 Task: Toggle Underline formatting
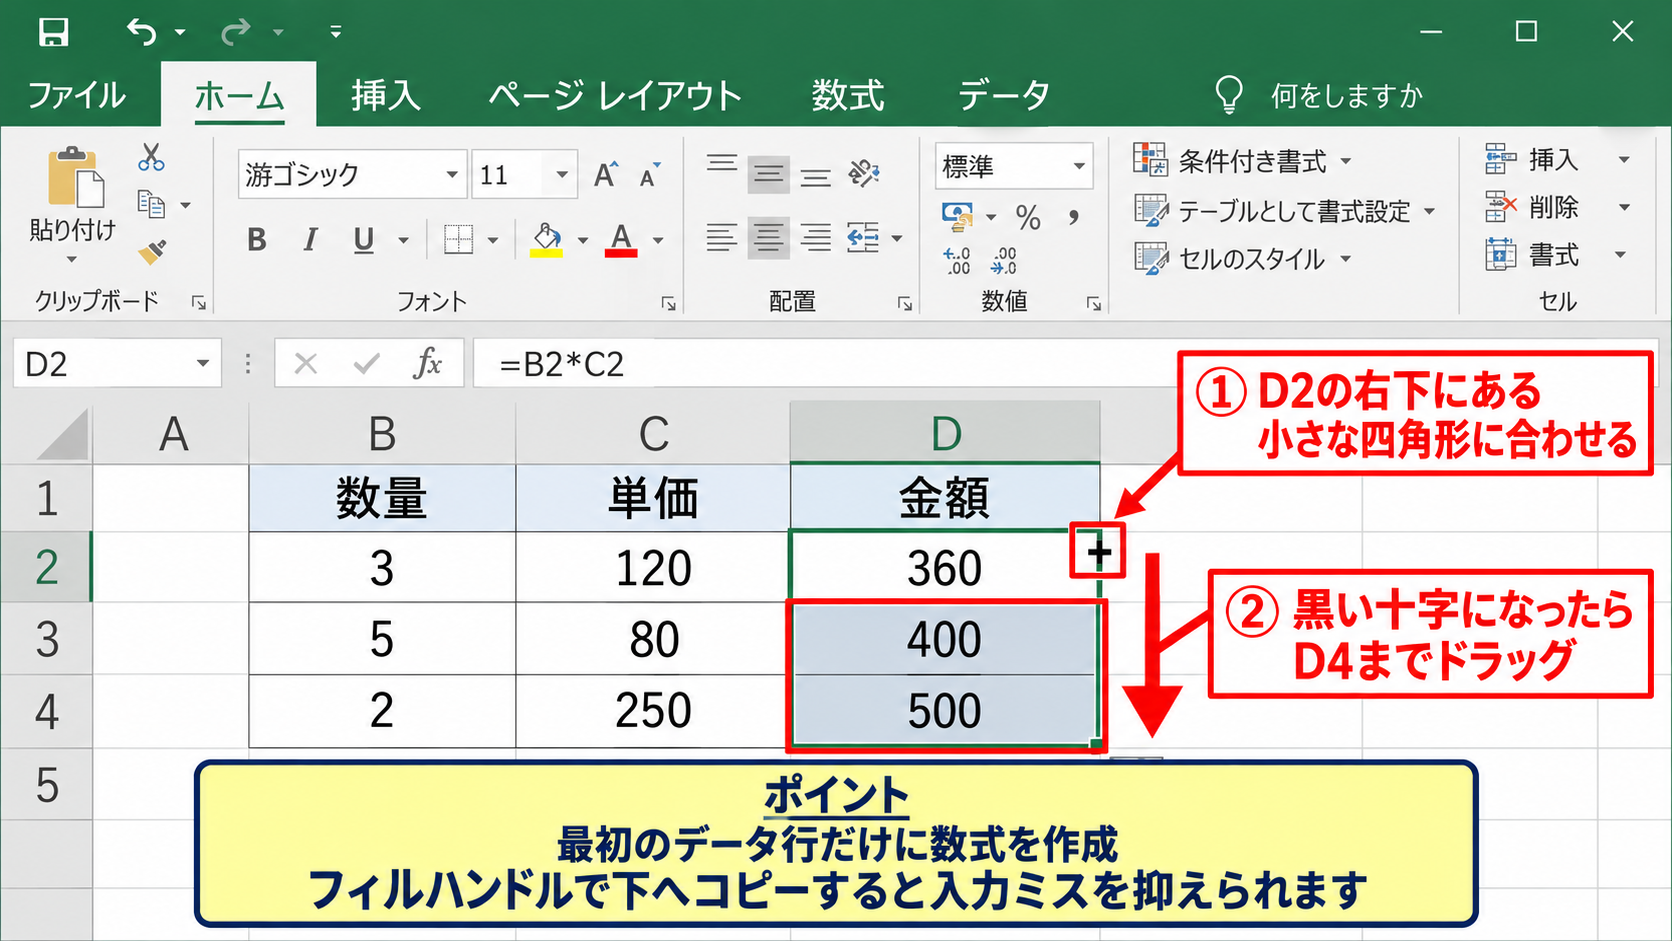pyautogui.click(x=364, y=240)
